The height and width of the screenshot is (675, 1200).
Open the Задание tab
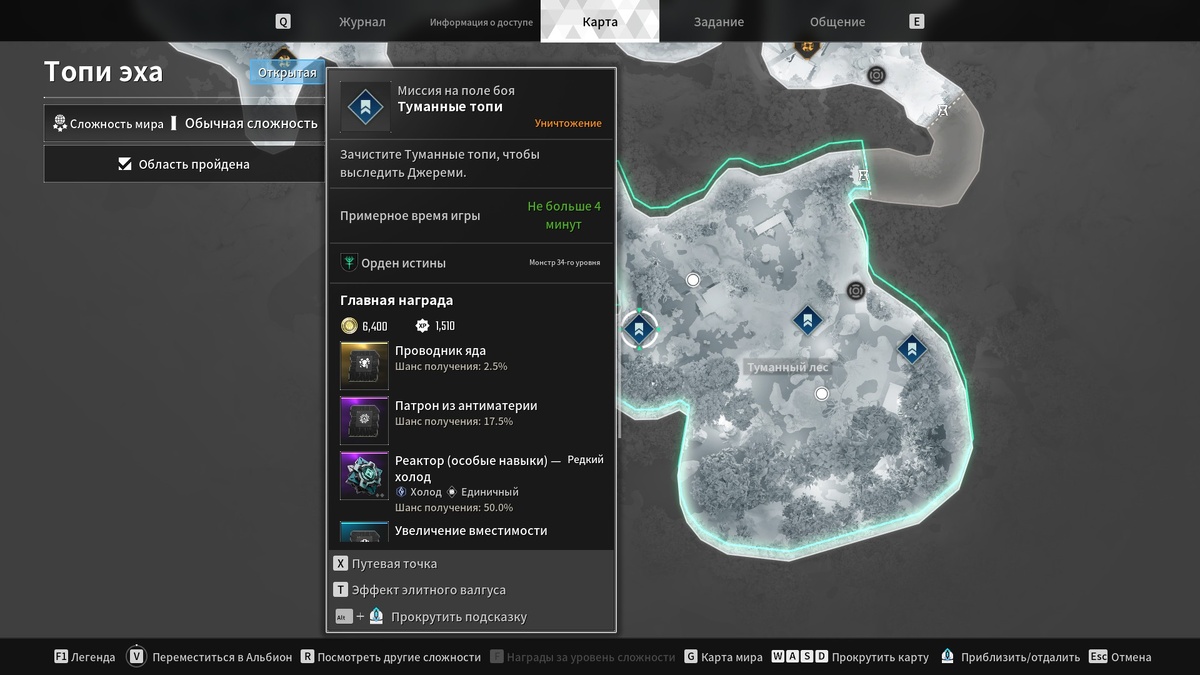coord(719,22)
